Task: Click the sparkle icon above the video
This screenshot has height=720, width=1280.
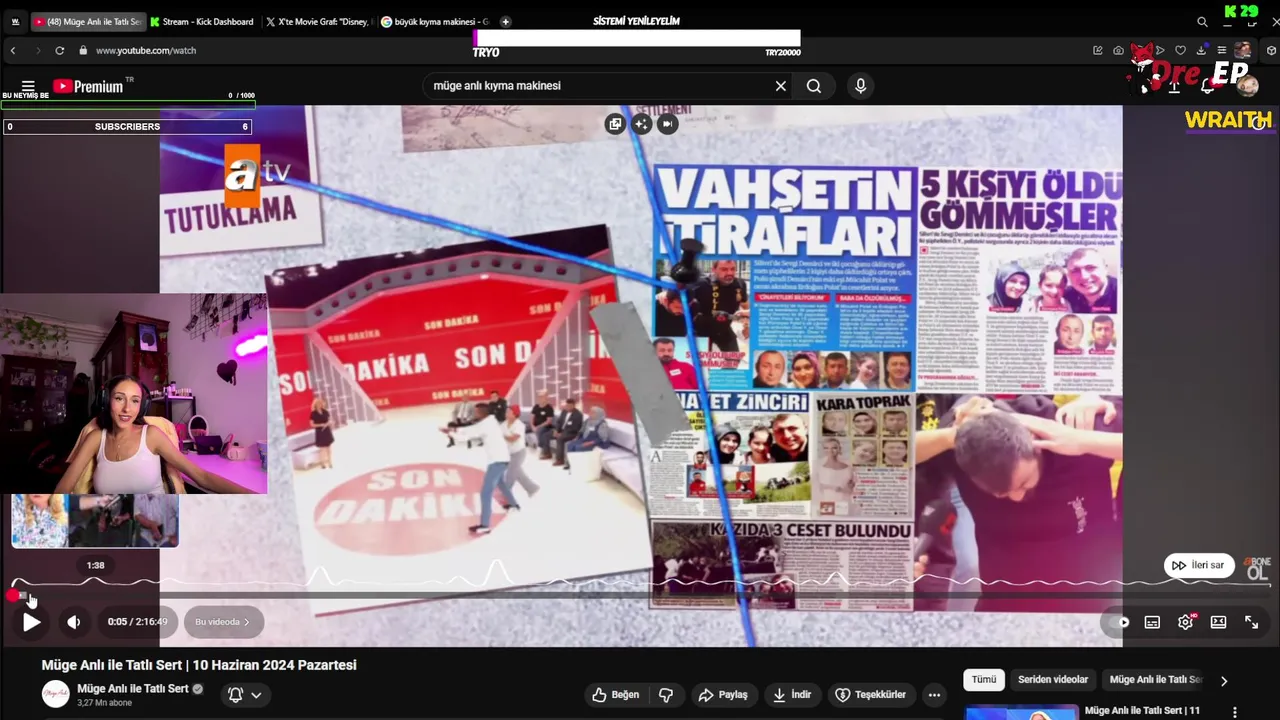Action: pyautogui.click(x=641, y=124)
